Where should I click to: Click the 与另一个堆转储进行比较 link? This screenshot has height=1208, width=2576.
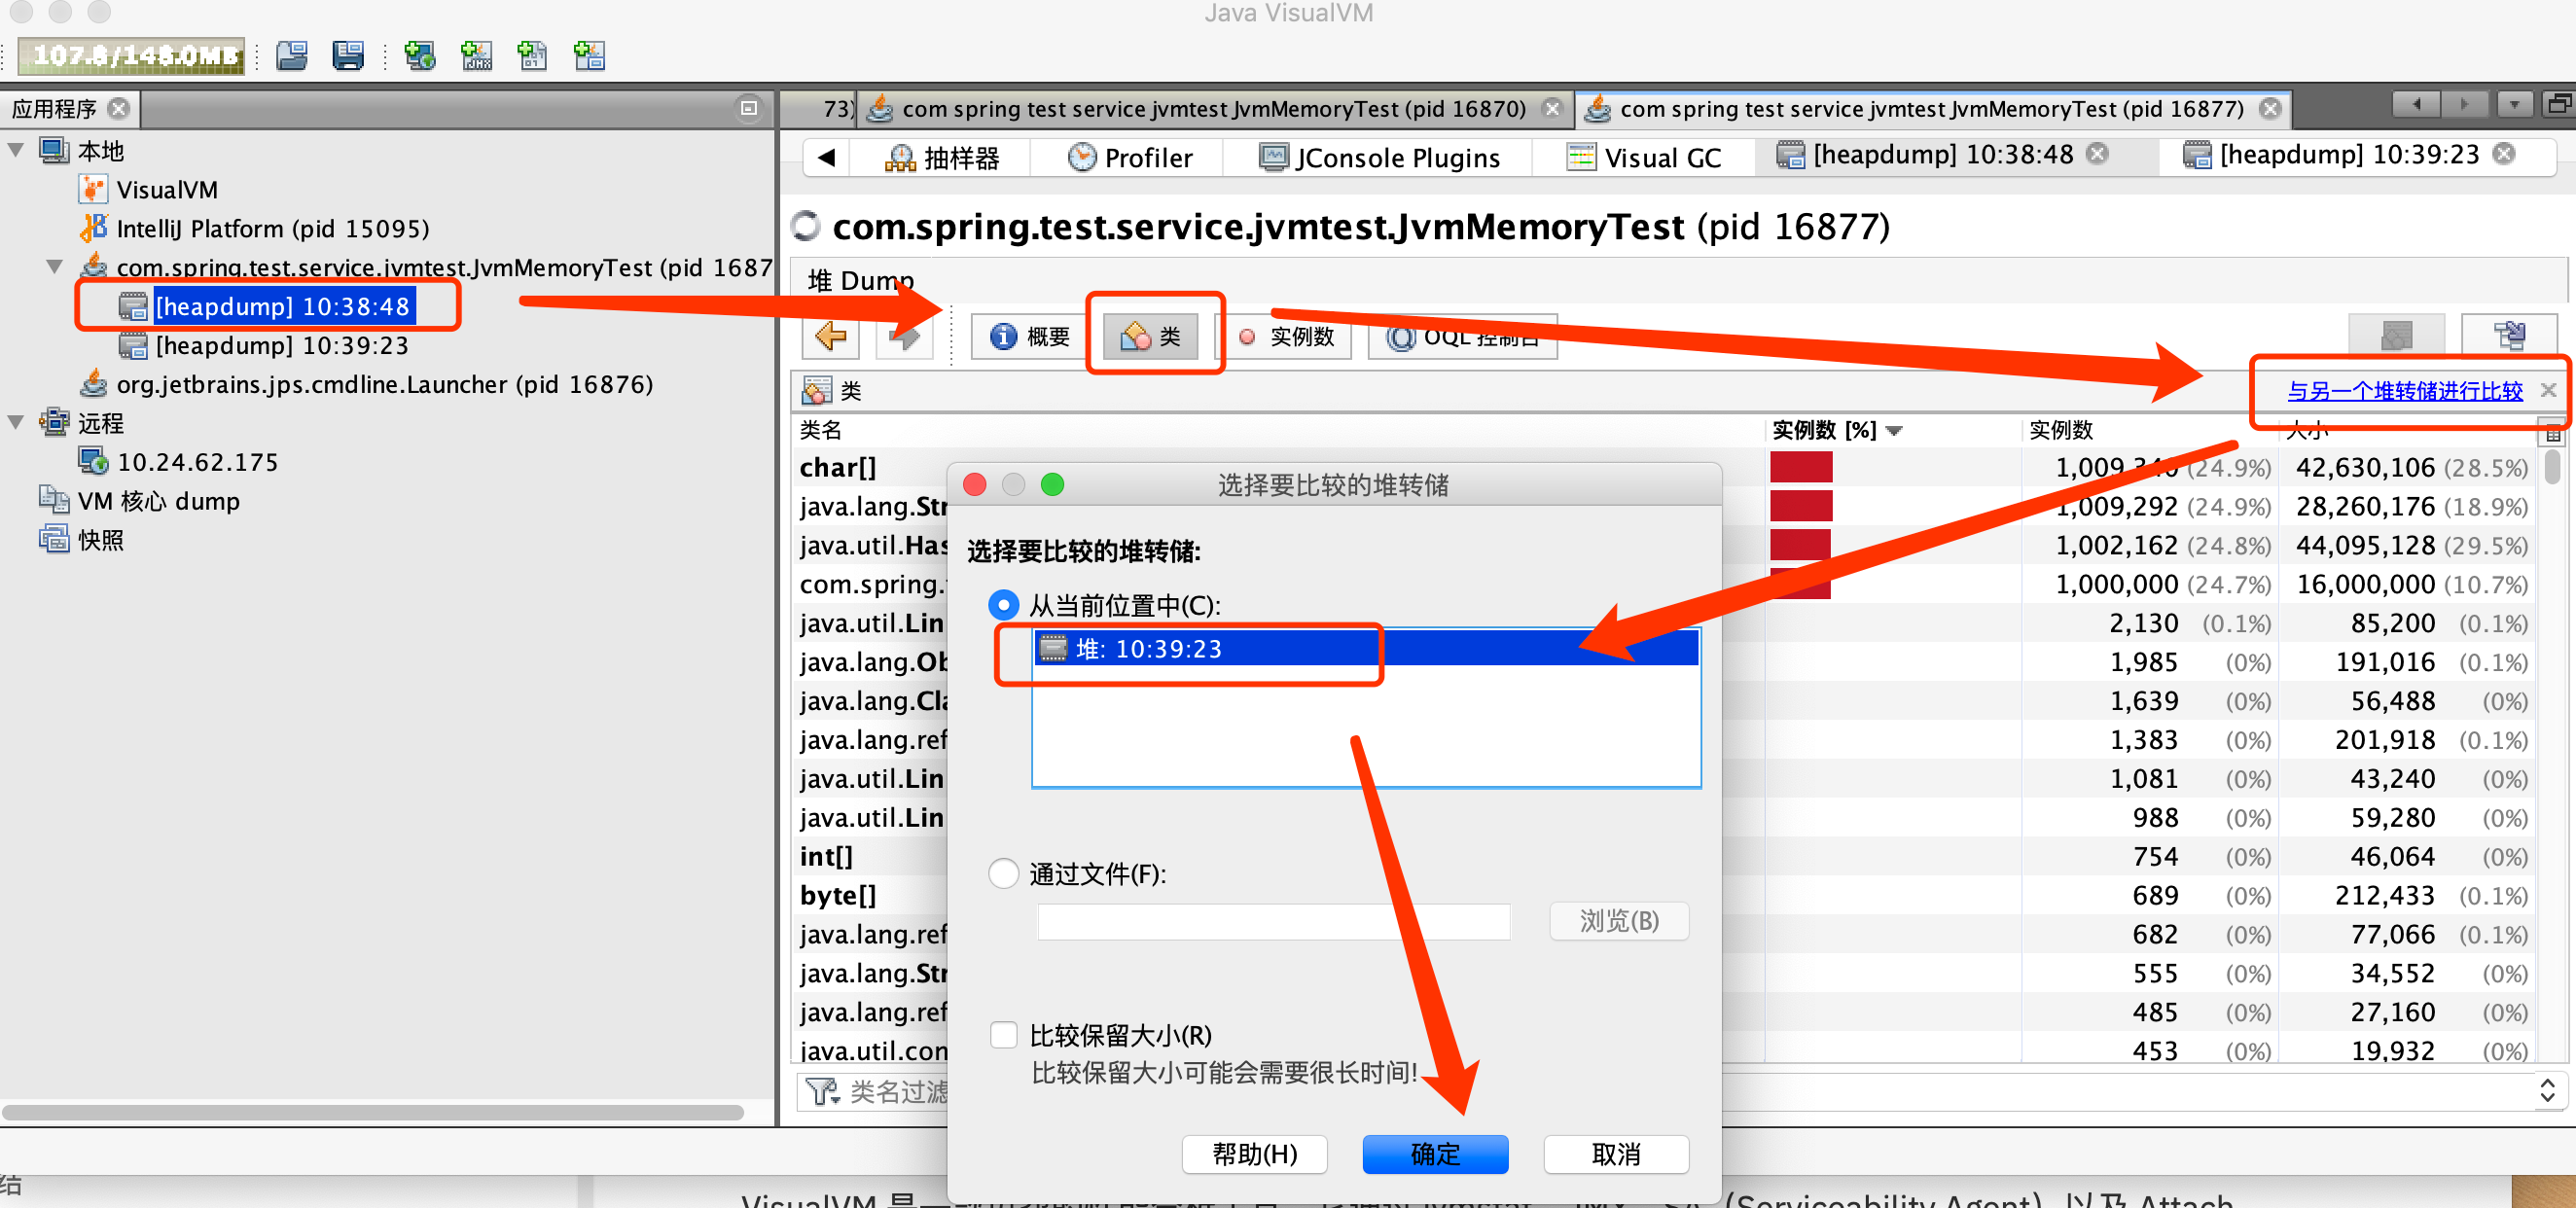2404,391
